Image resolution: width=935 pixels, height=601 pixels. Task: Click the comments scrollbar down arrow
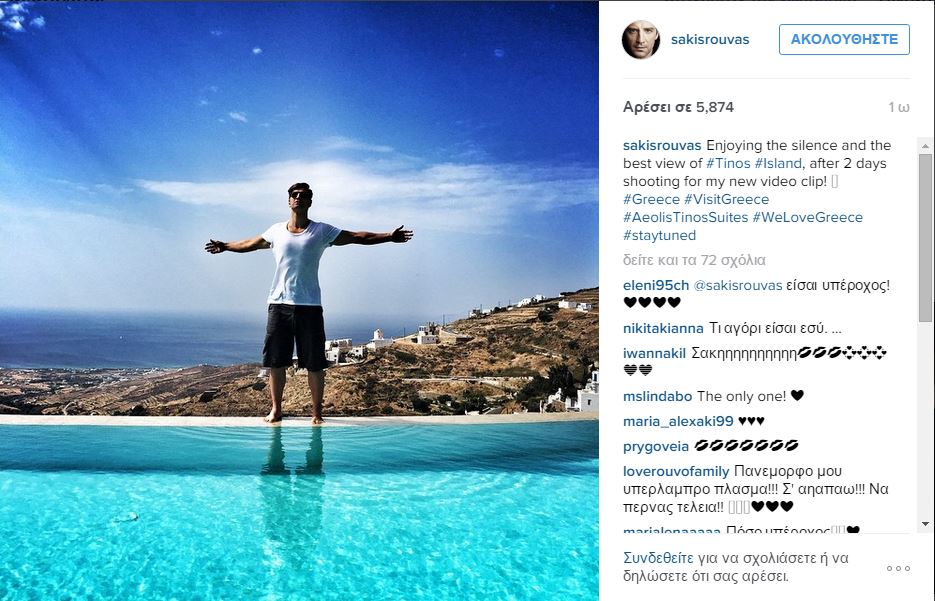[925, 524]
